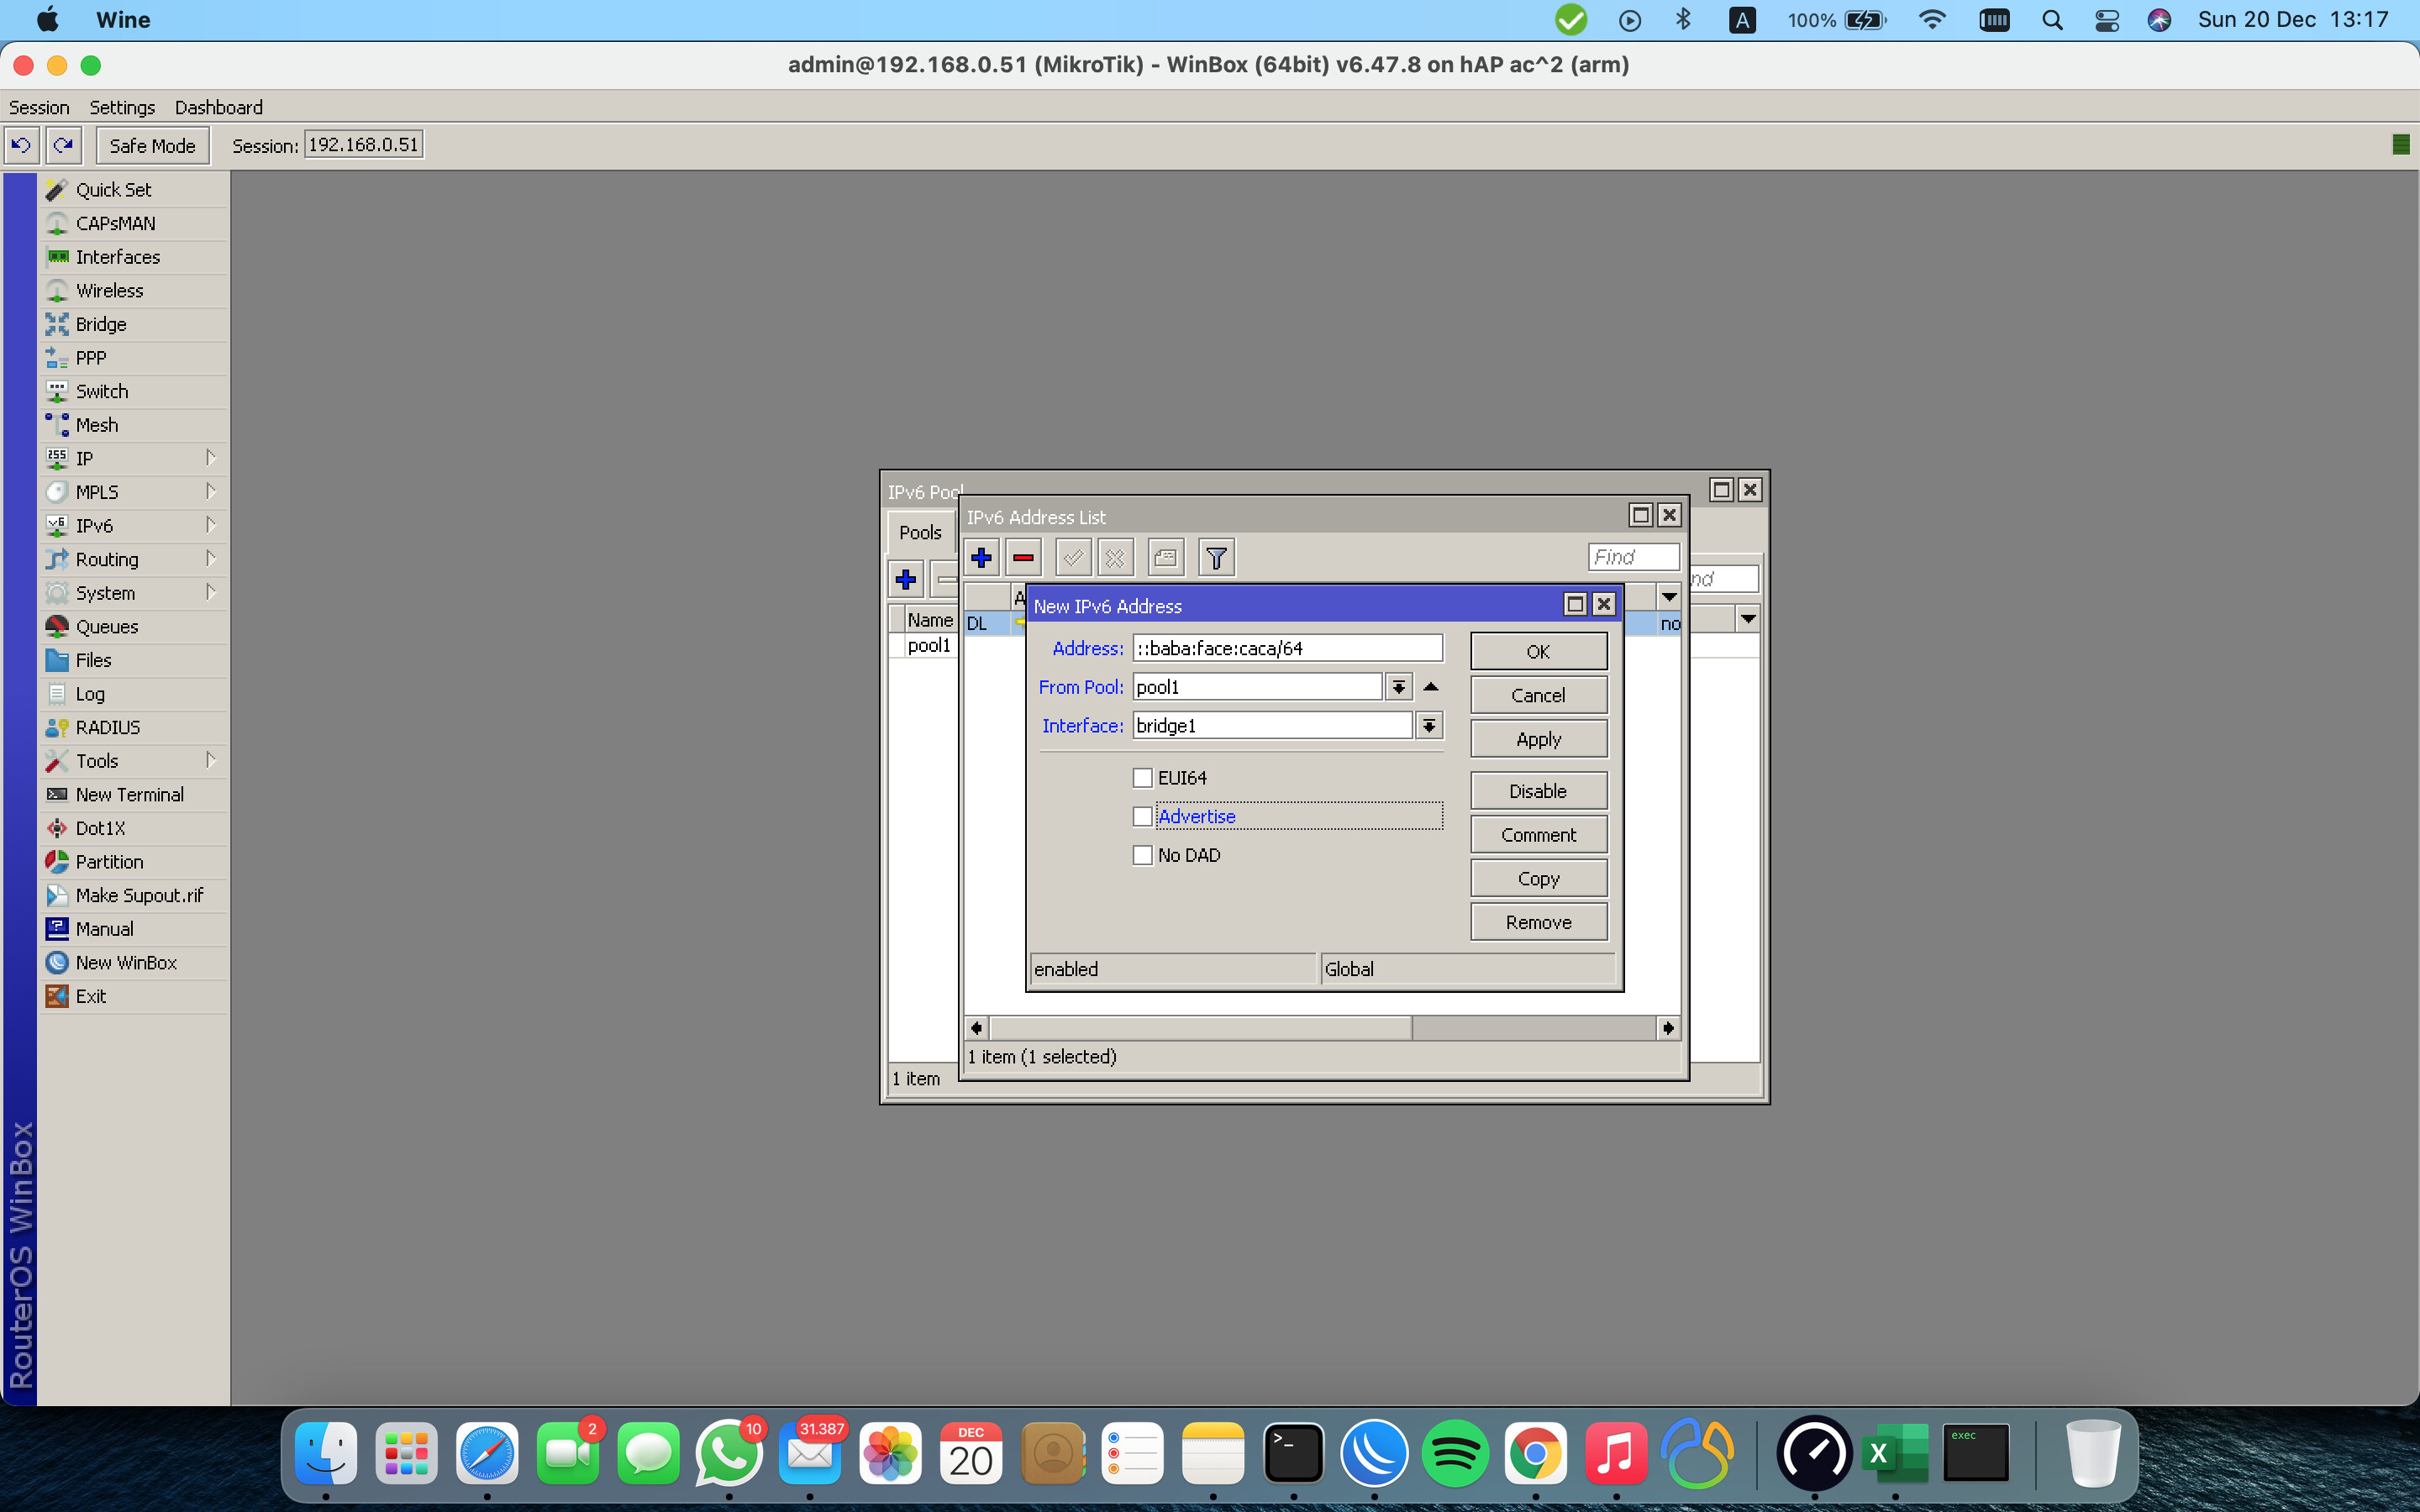Click the blue plus add button in IPv6 Address List
This screenshot has height=1512, width=2420.
(x=981, y=558)
